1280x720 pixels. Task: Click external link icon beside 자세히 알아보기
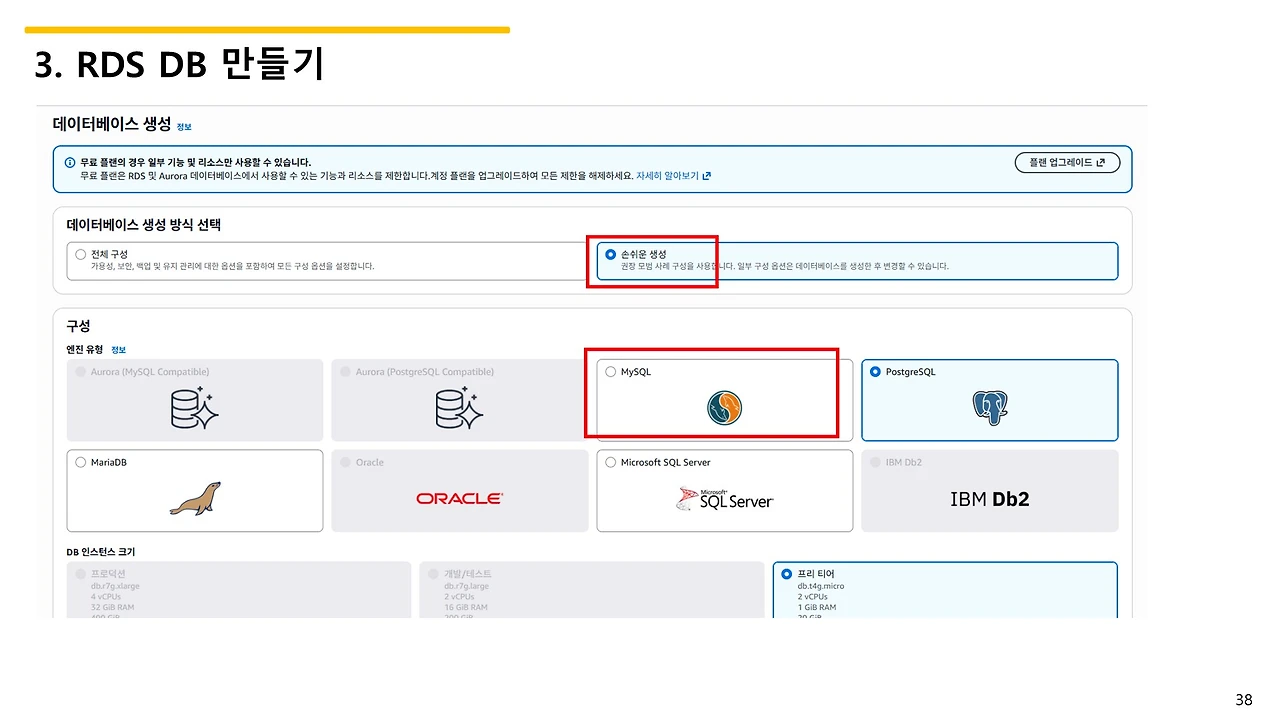(x=707, y=175)
